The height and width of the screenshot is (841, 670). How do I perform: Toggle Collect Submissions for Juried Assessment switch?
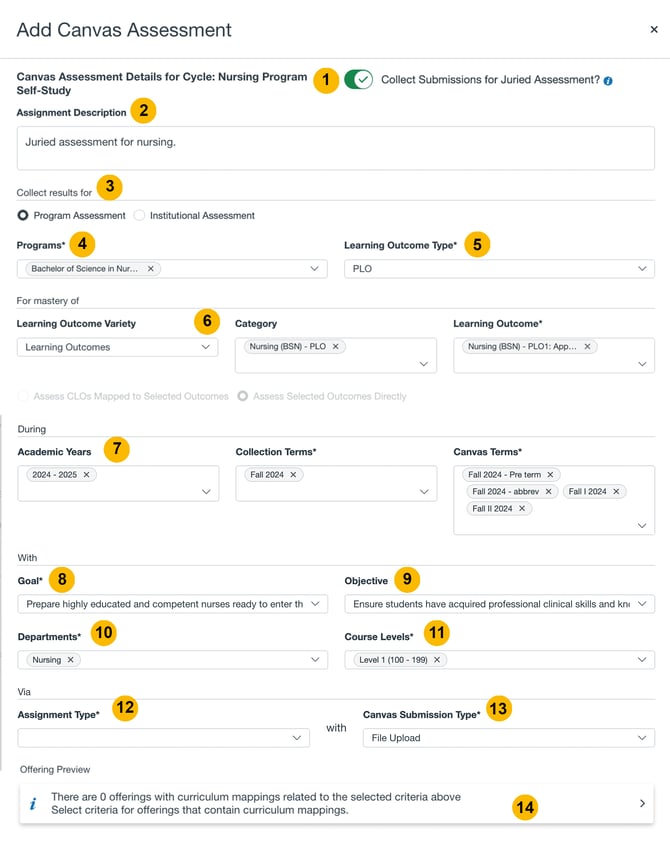(x=358, y=79)
